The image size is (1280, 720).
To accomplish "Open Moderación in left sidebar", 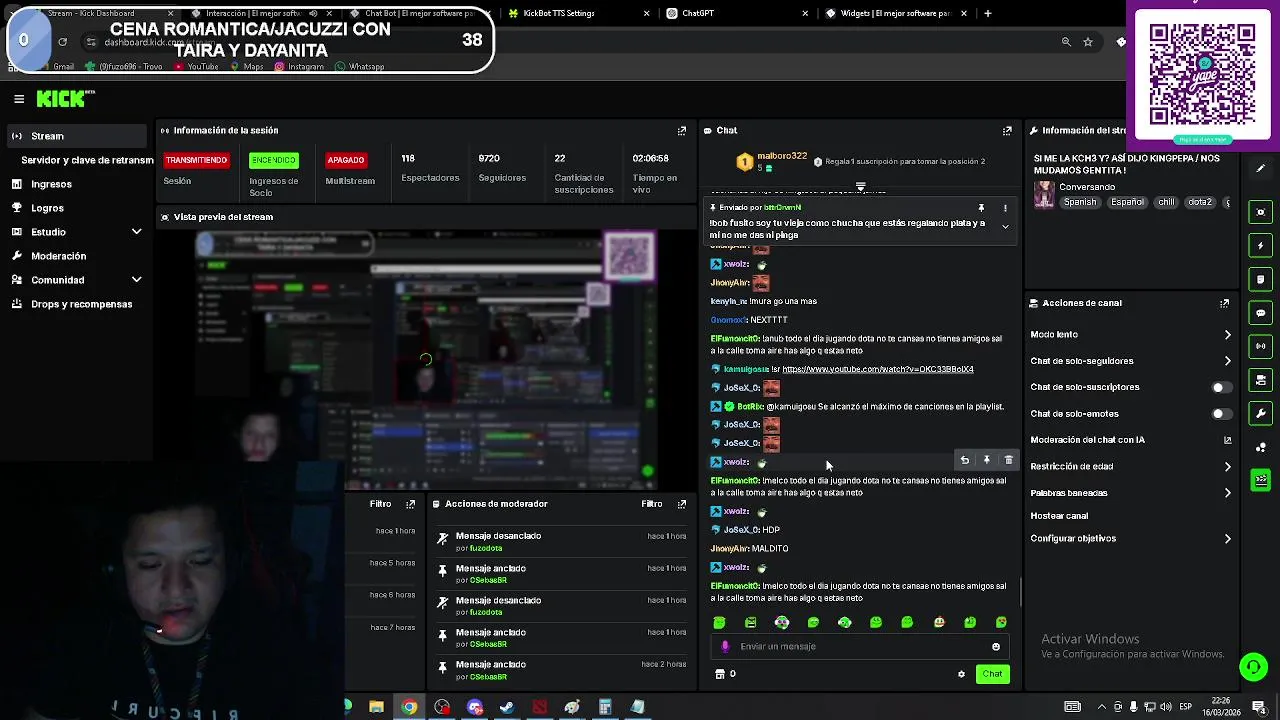I will 58,256.
